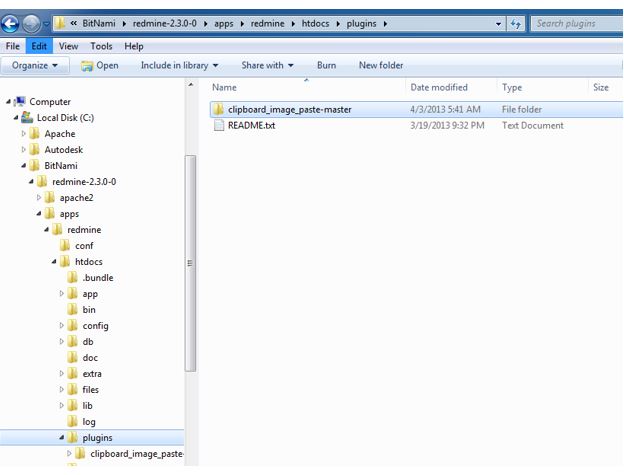Open the recent locations dropdown arrow
The width and height of the screenshot is (624, 475).
(x=46, y=24)
